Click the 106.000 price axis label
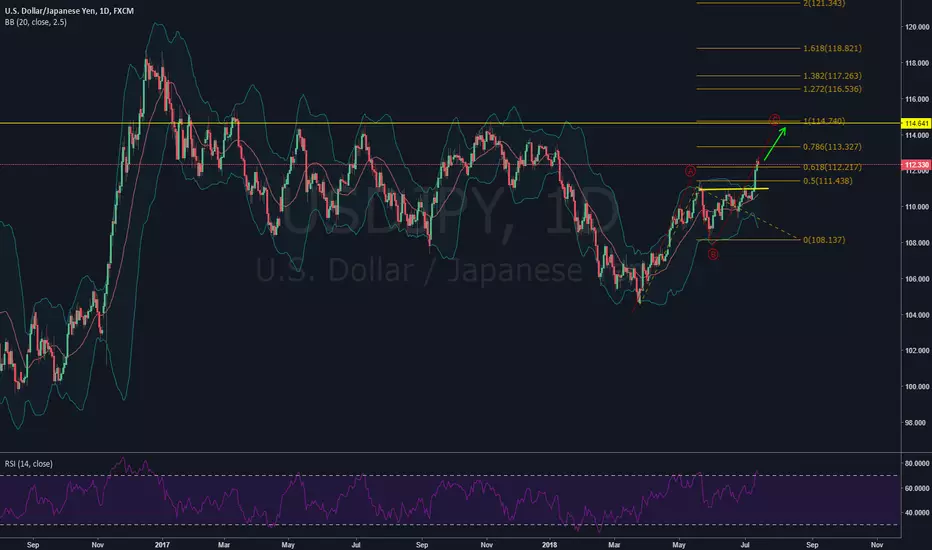 click(x=917, y=279)
